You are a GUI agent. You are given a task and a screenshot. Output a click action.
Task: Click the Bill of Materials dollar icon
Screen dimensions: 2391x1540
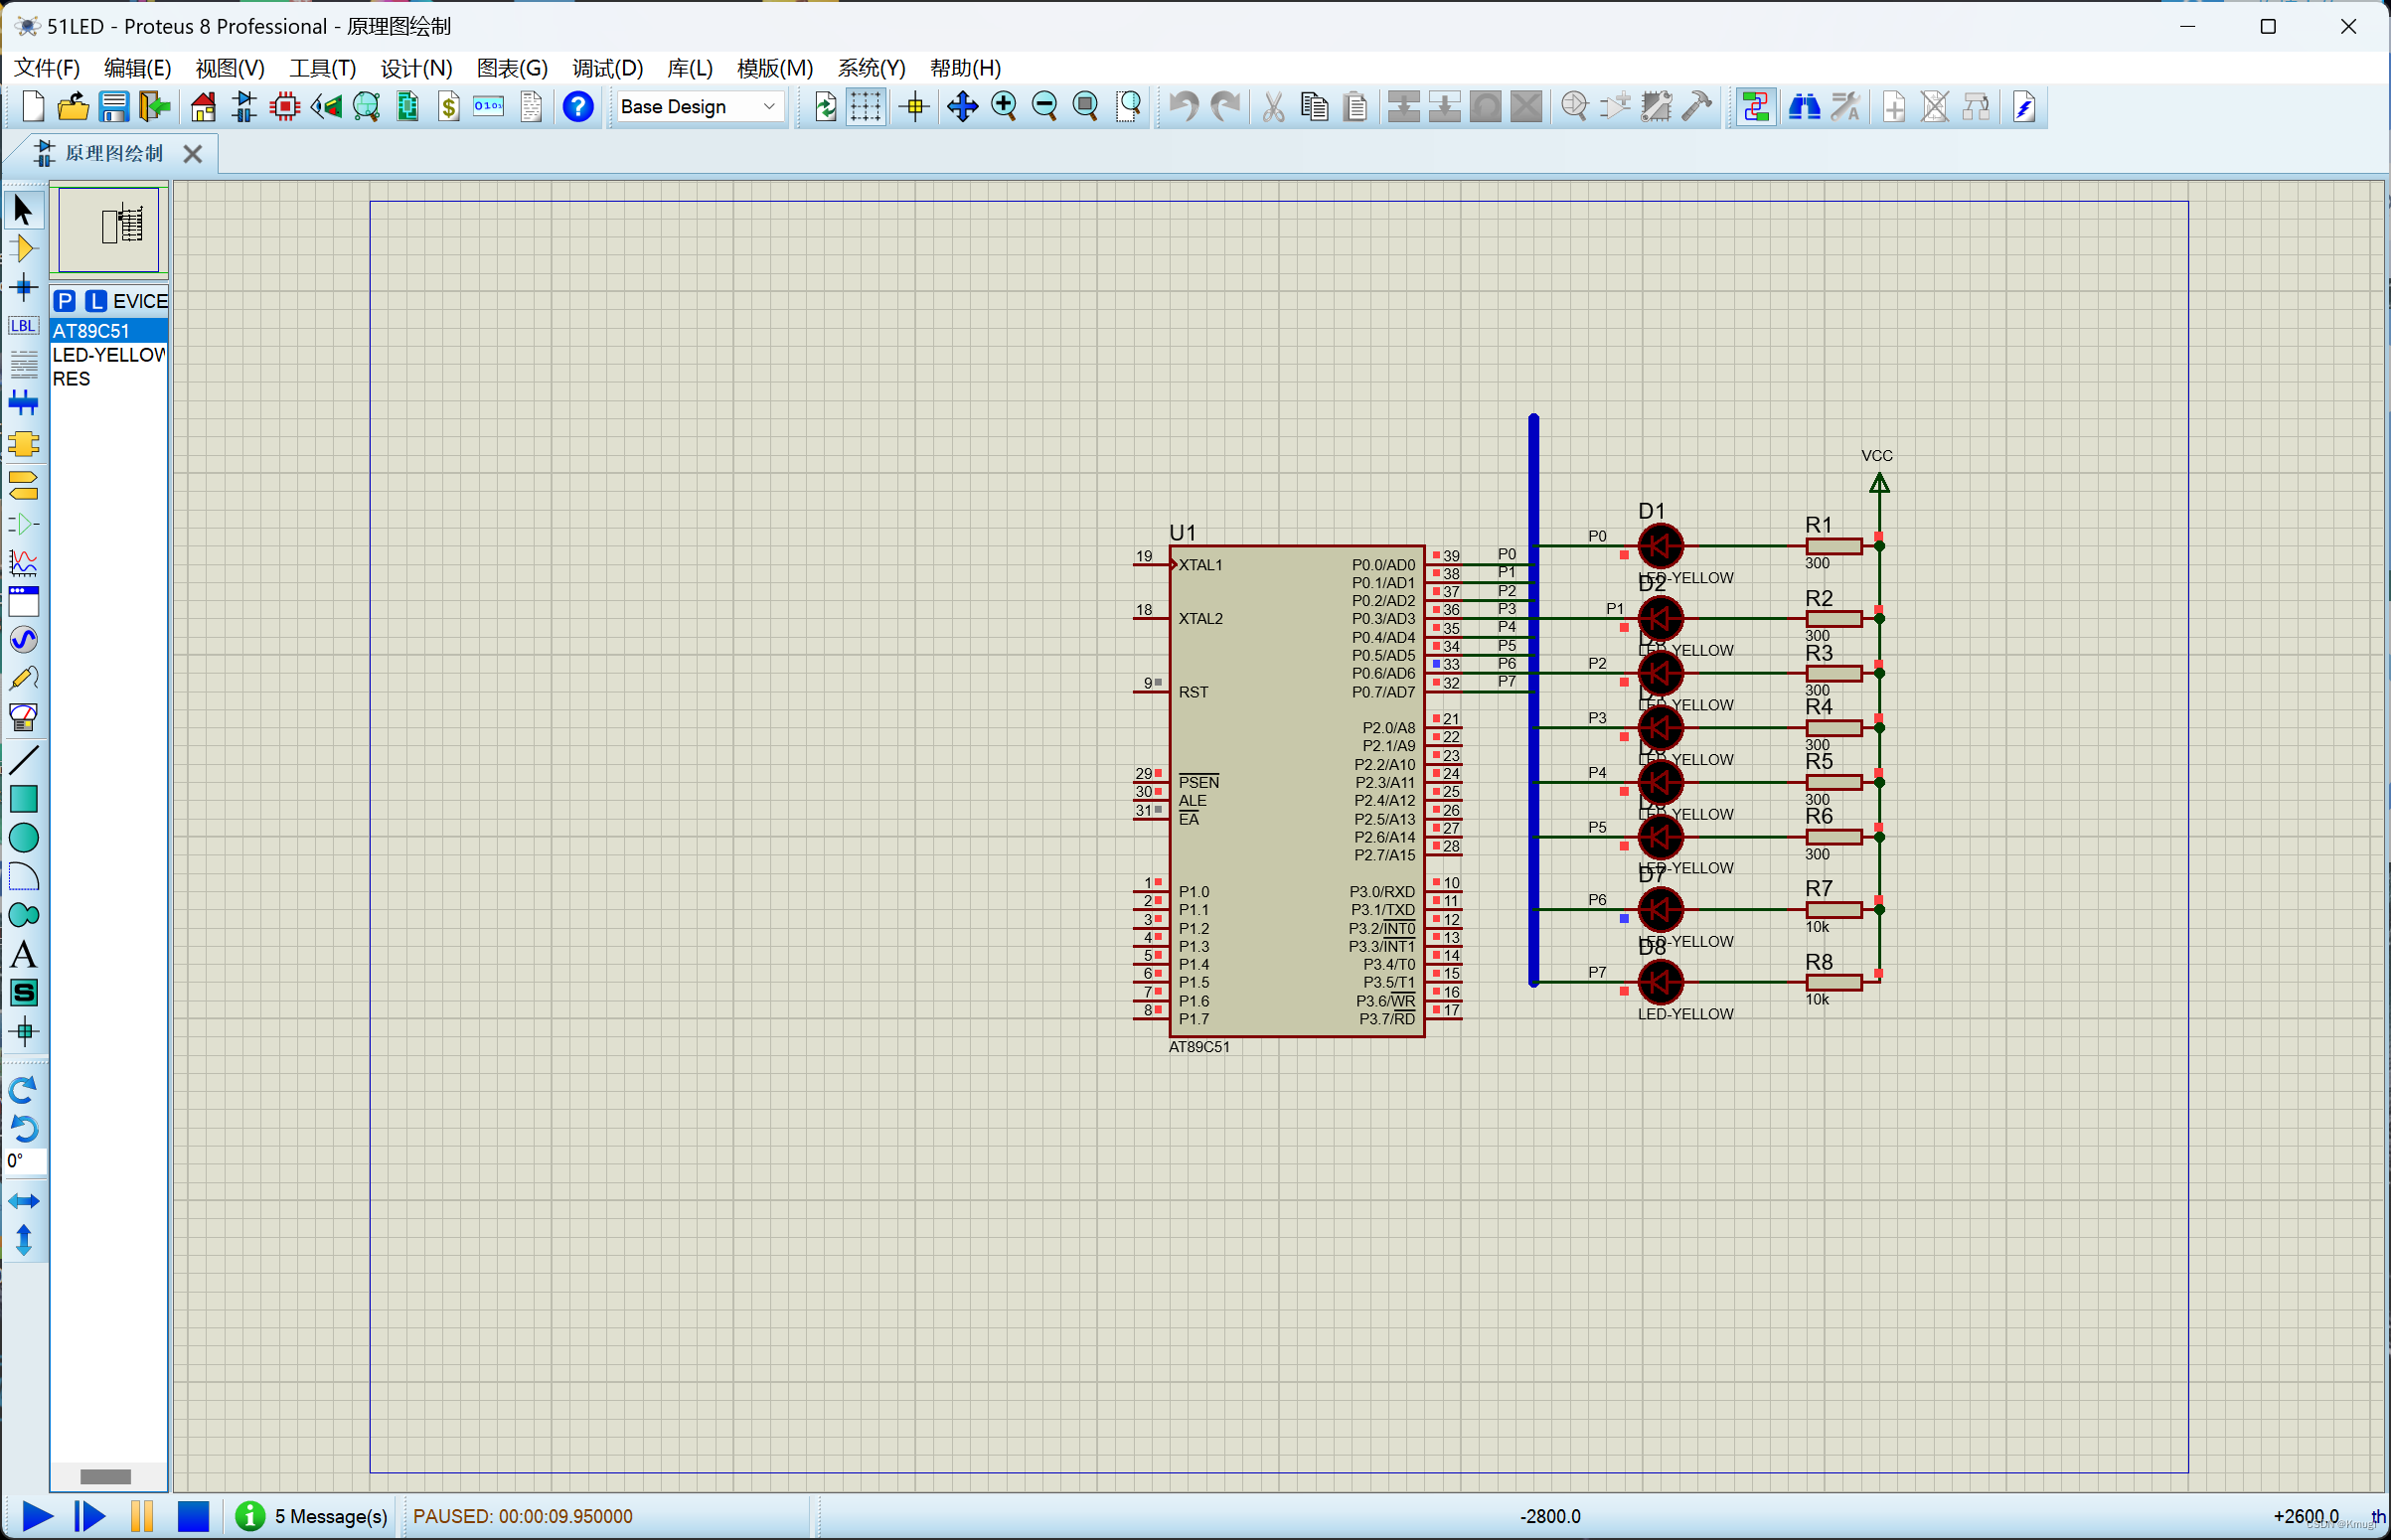449,106
